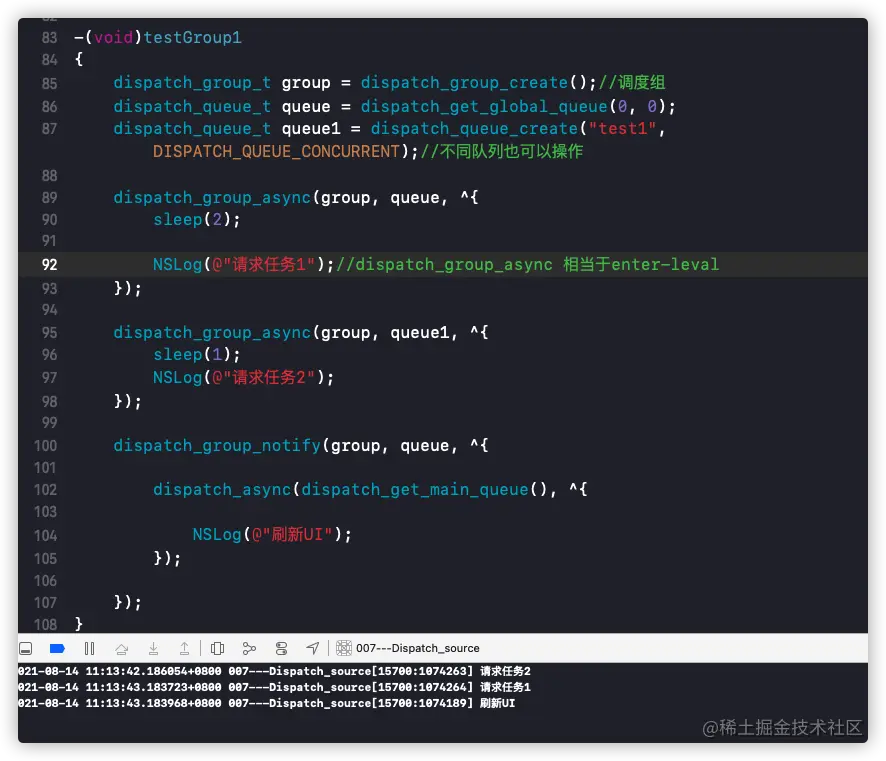Click the "请求任务2" string in code
The width and height of the screenshot is (886, 761).
click(x=263, y=377)
